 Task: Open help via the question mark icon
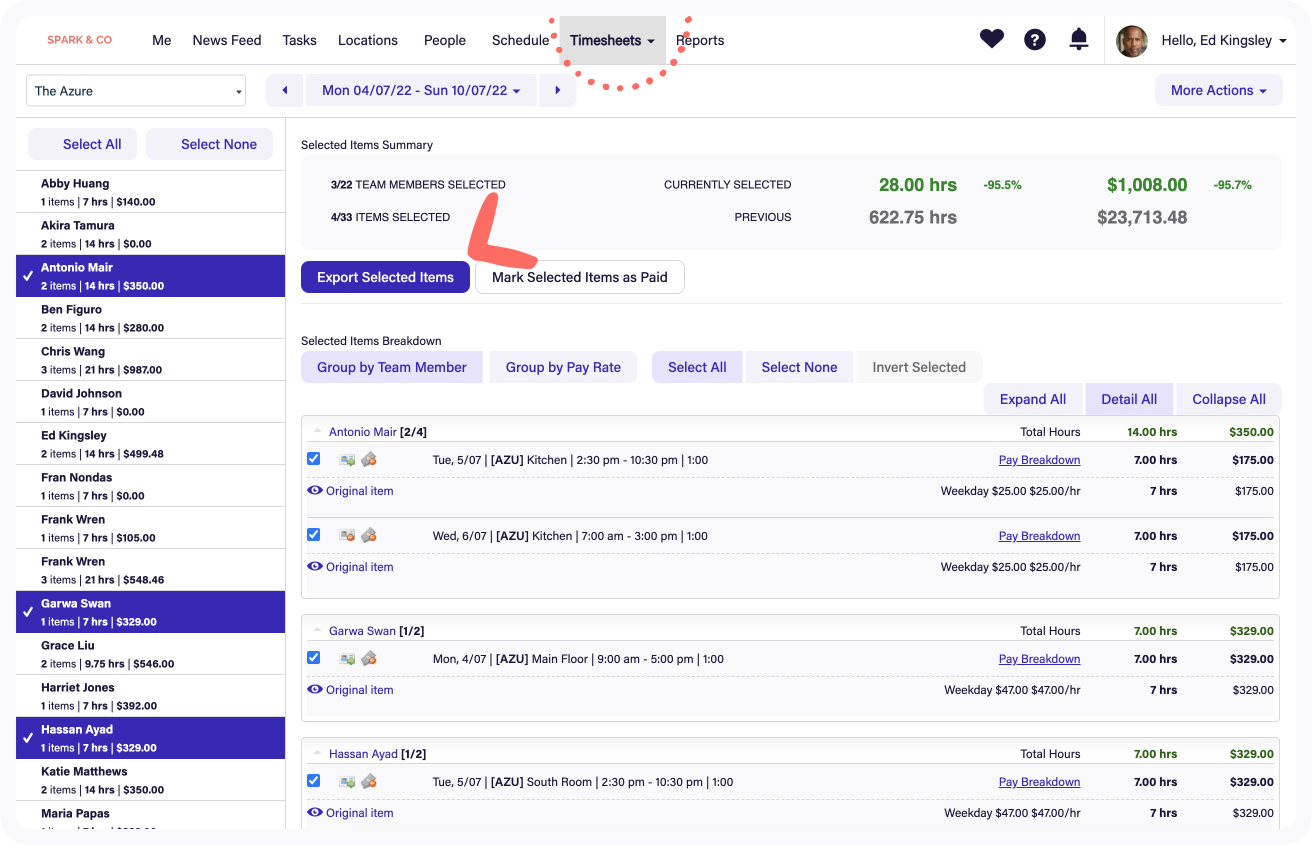click(x=1035, y=39)
